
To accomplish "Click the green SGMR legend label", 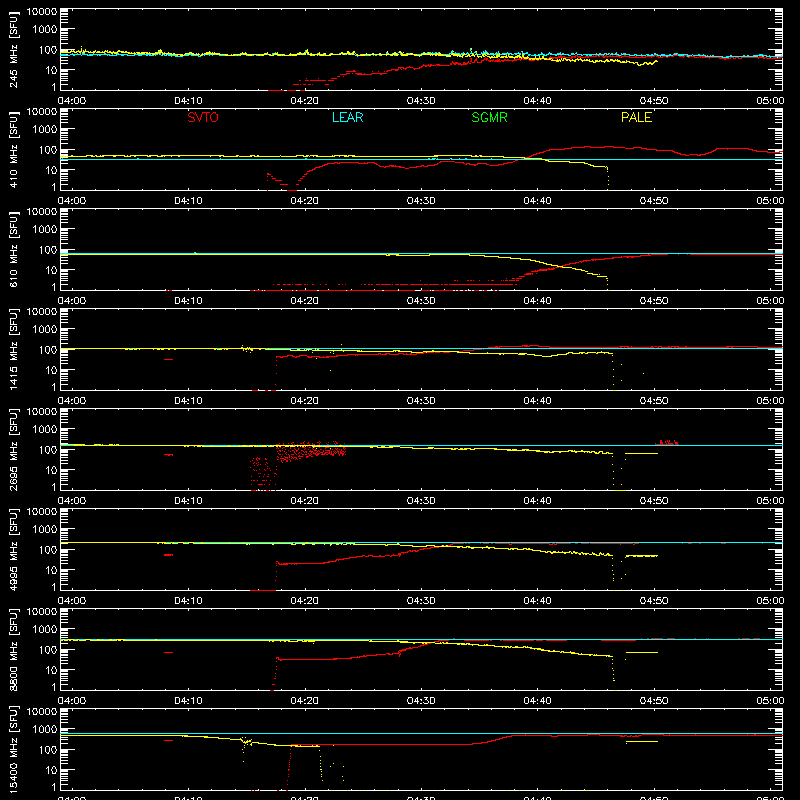I will pyautogui.click(x=489, y=117).
